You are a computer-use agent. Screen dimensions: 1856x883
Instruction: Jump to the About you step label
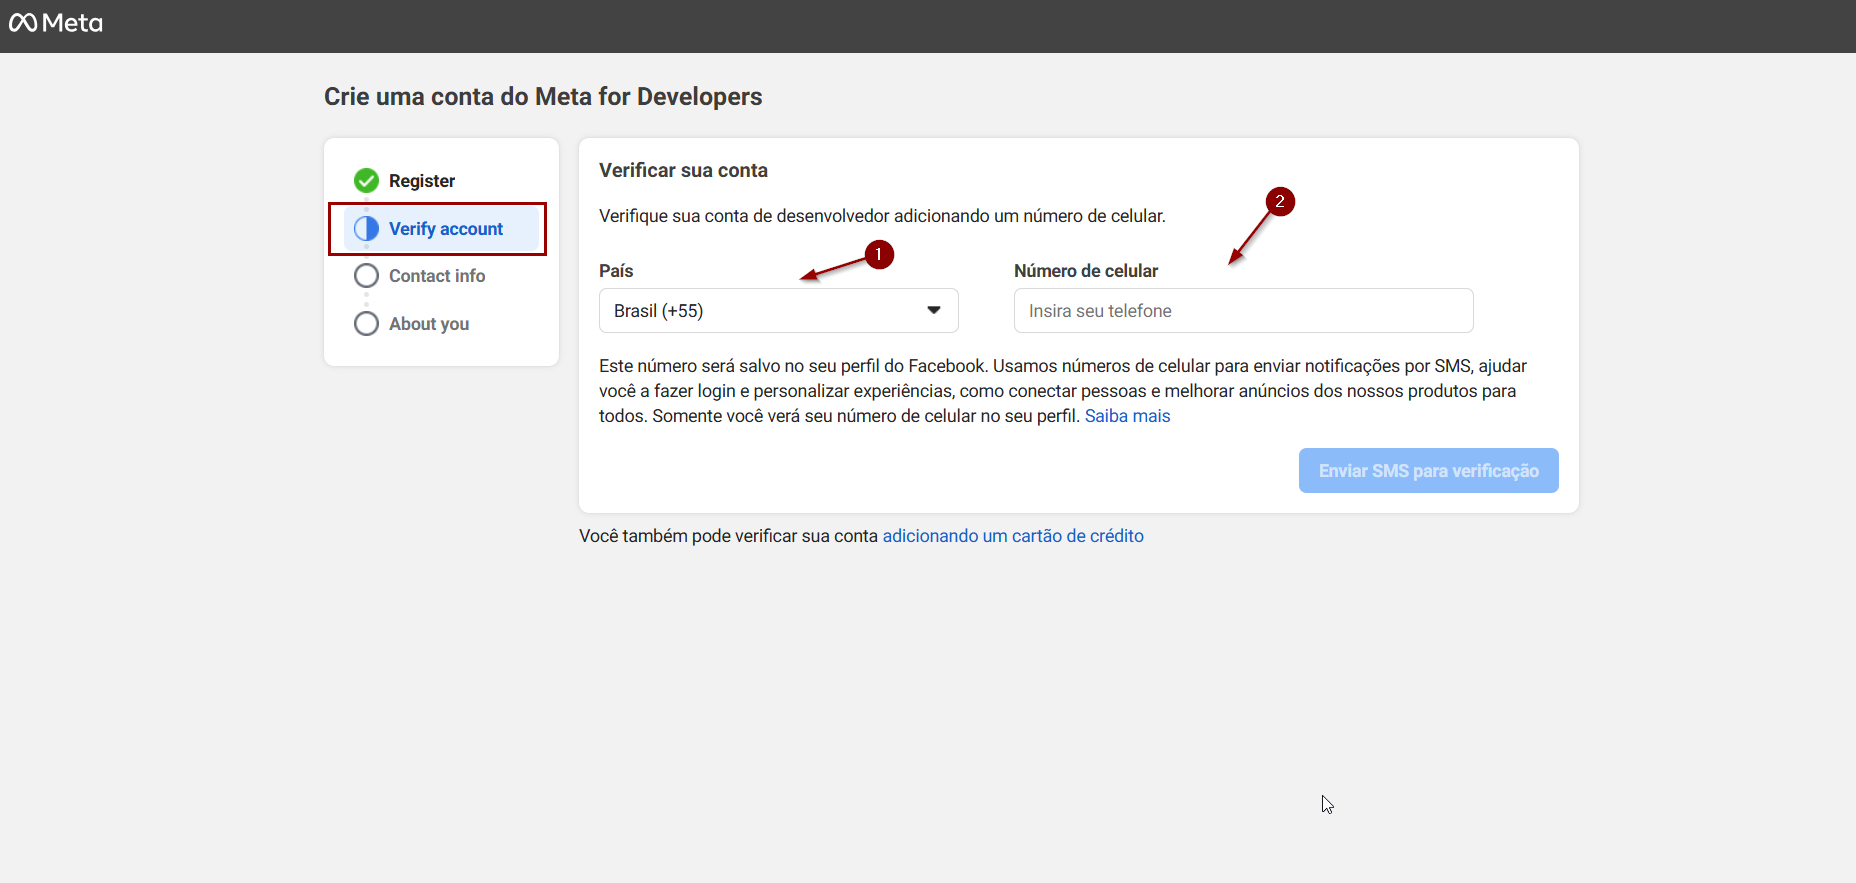coord(429,324)
